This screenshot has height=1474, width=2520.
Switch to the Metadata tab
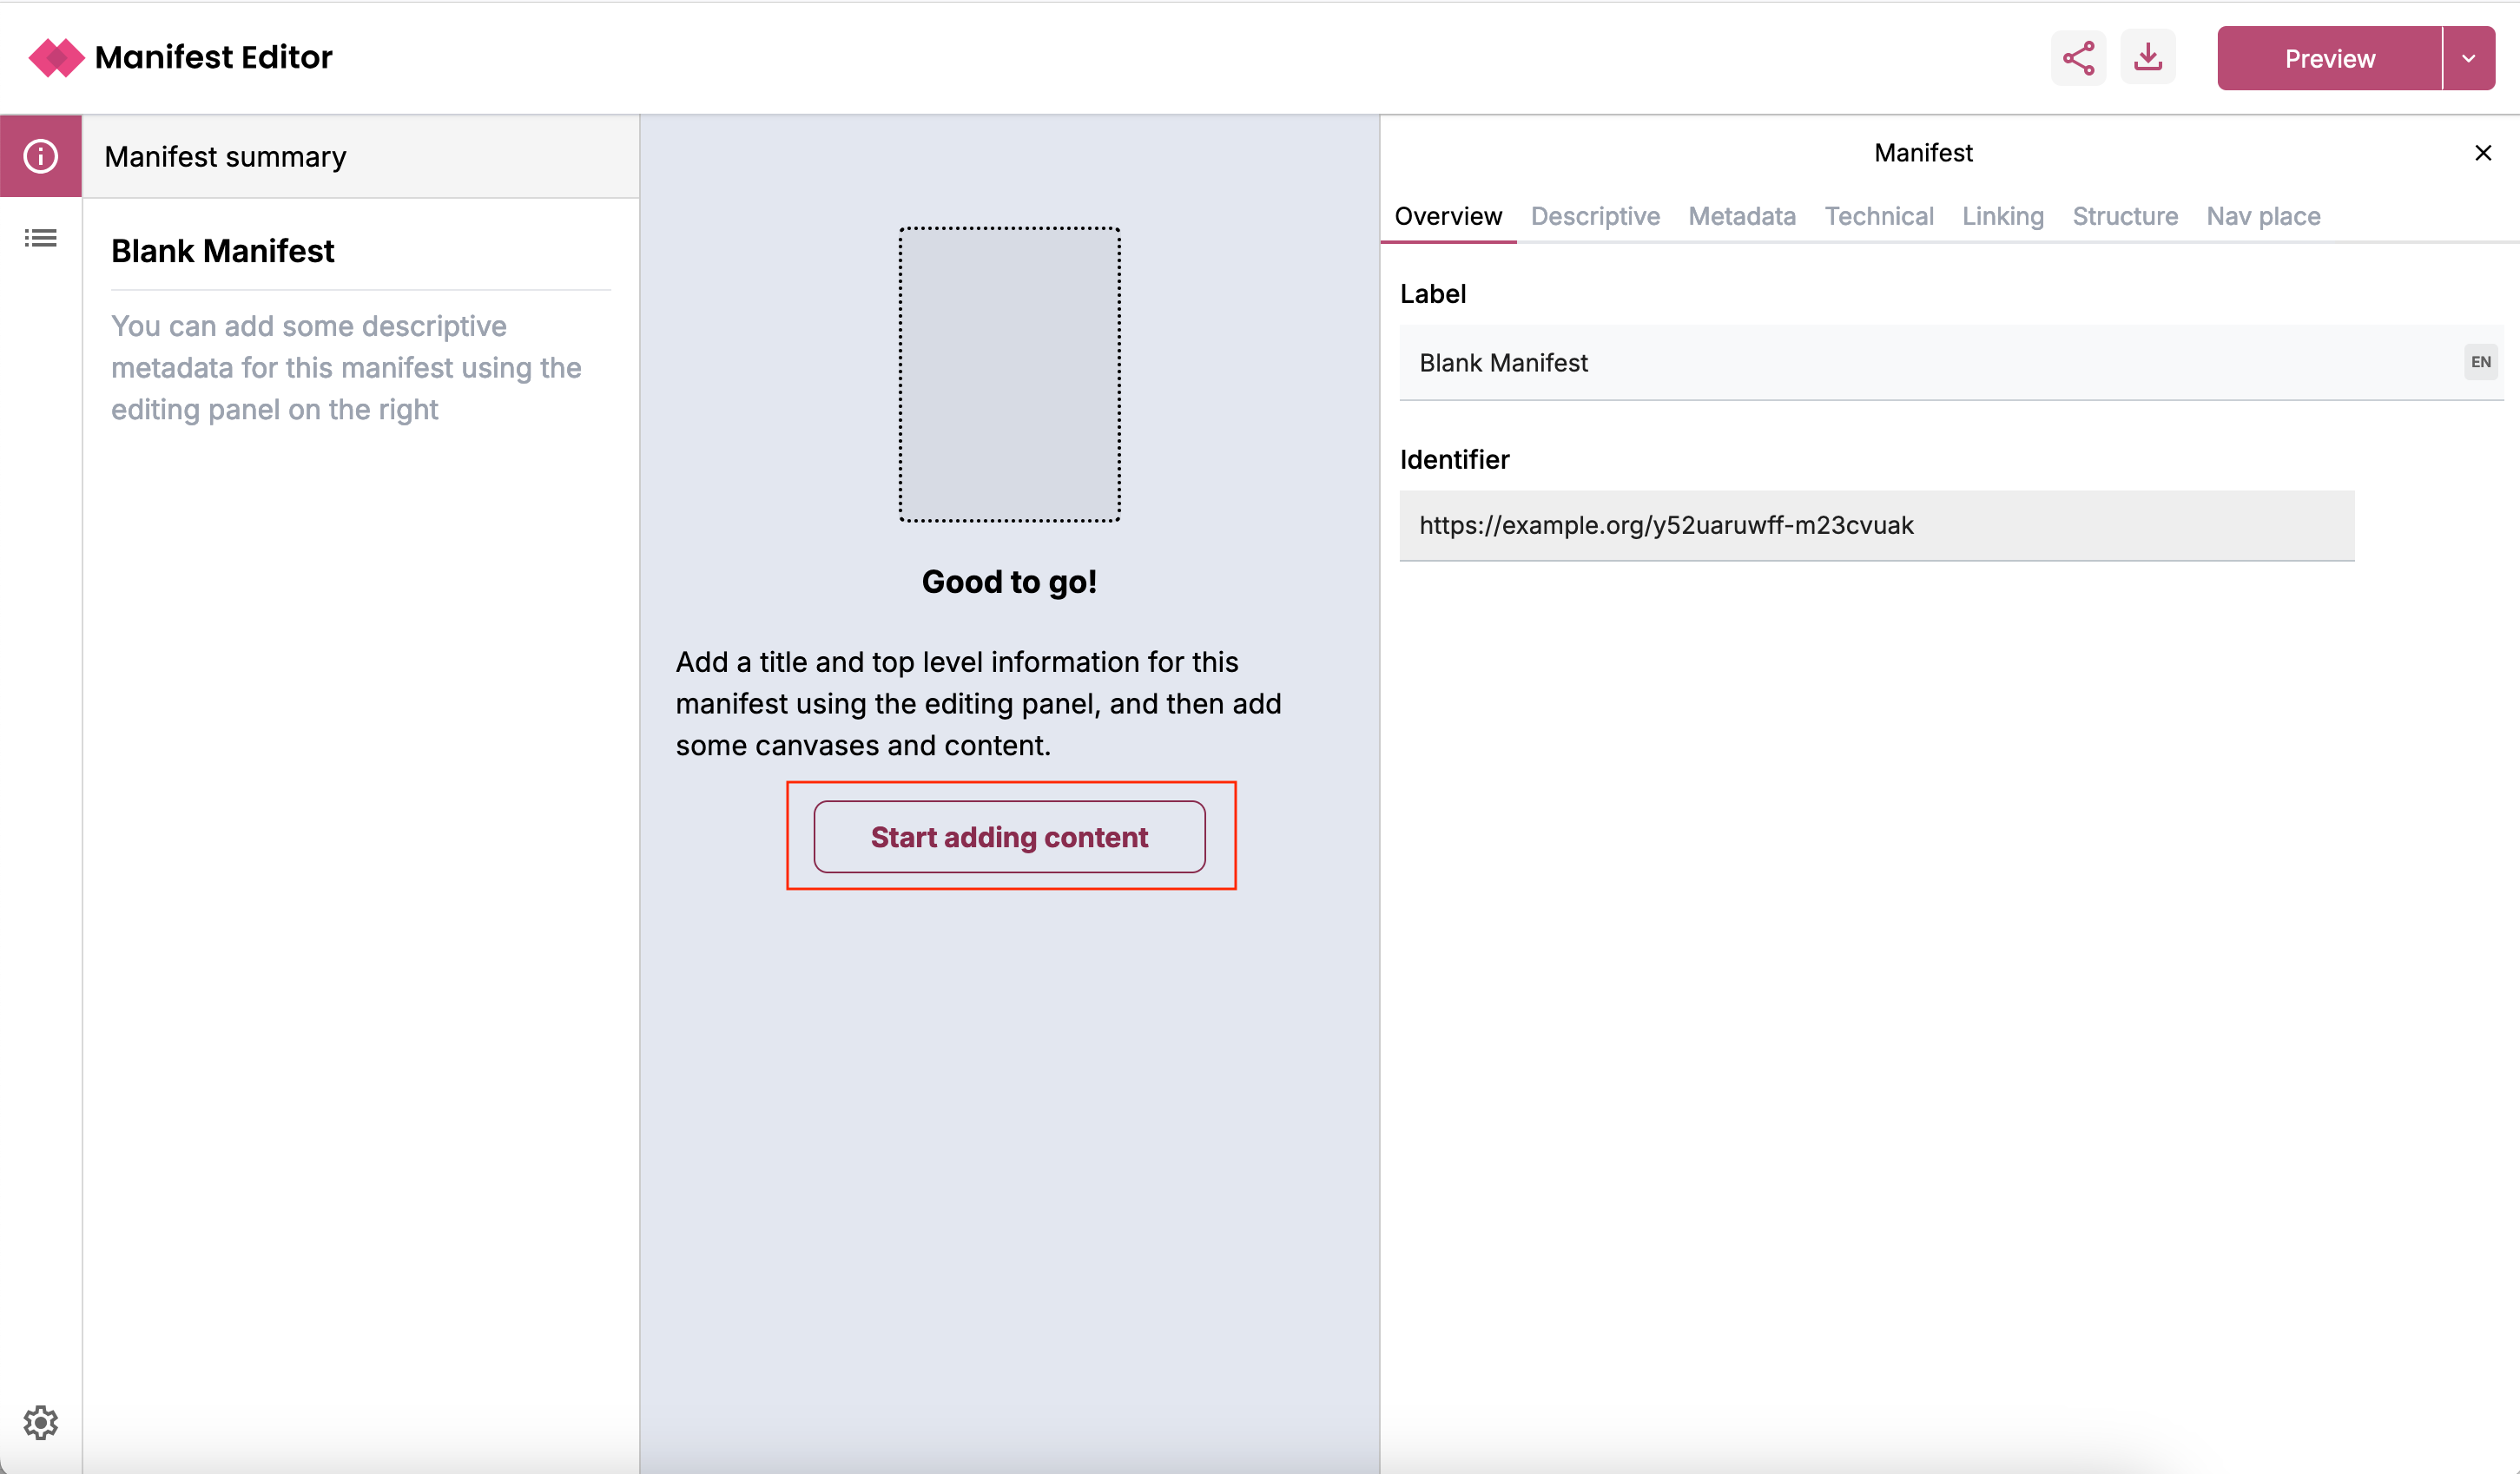tap(1741, 216)
